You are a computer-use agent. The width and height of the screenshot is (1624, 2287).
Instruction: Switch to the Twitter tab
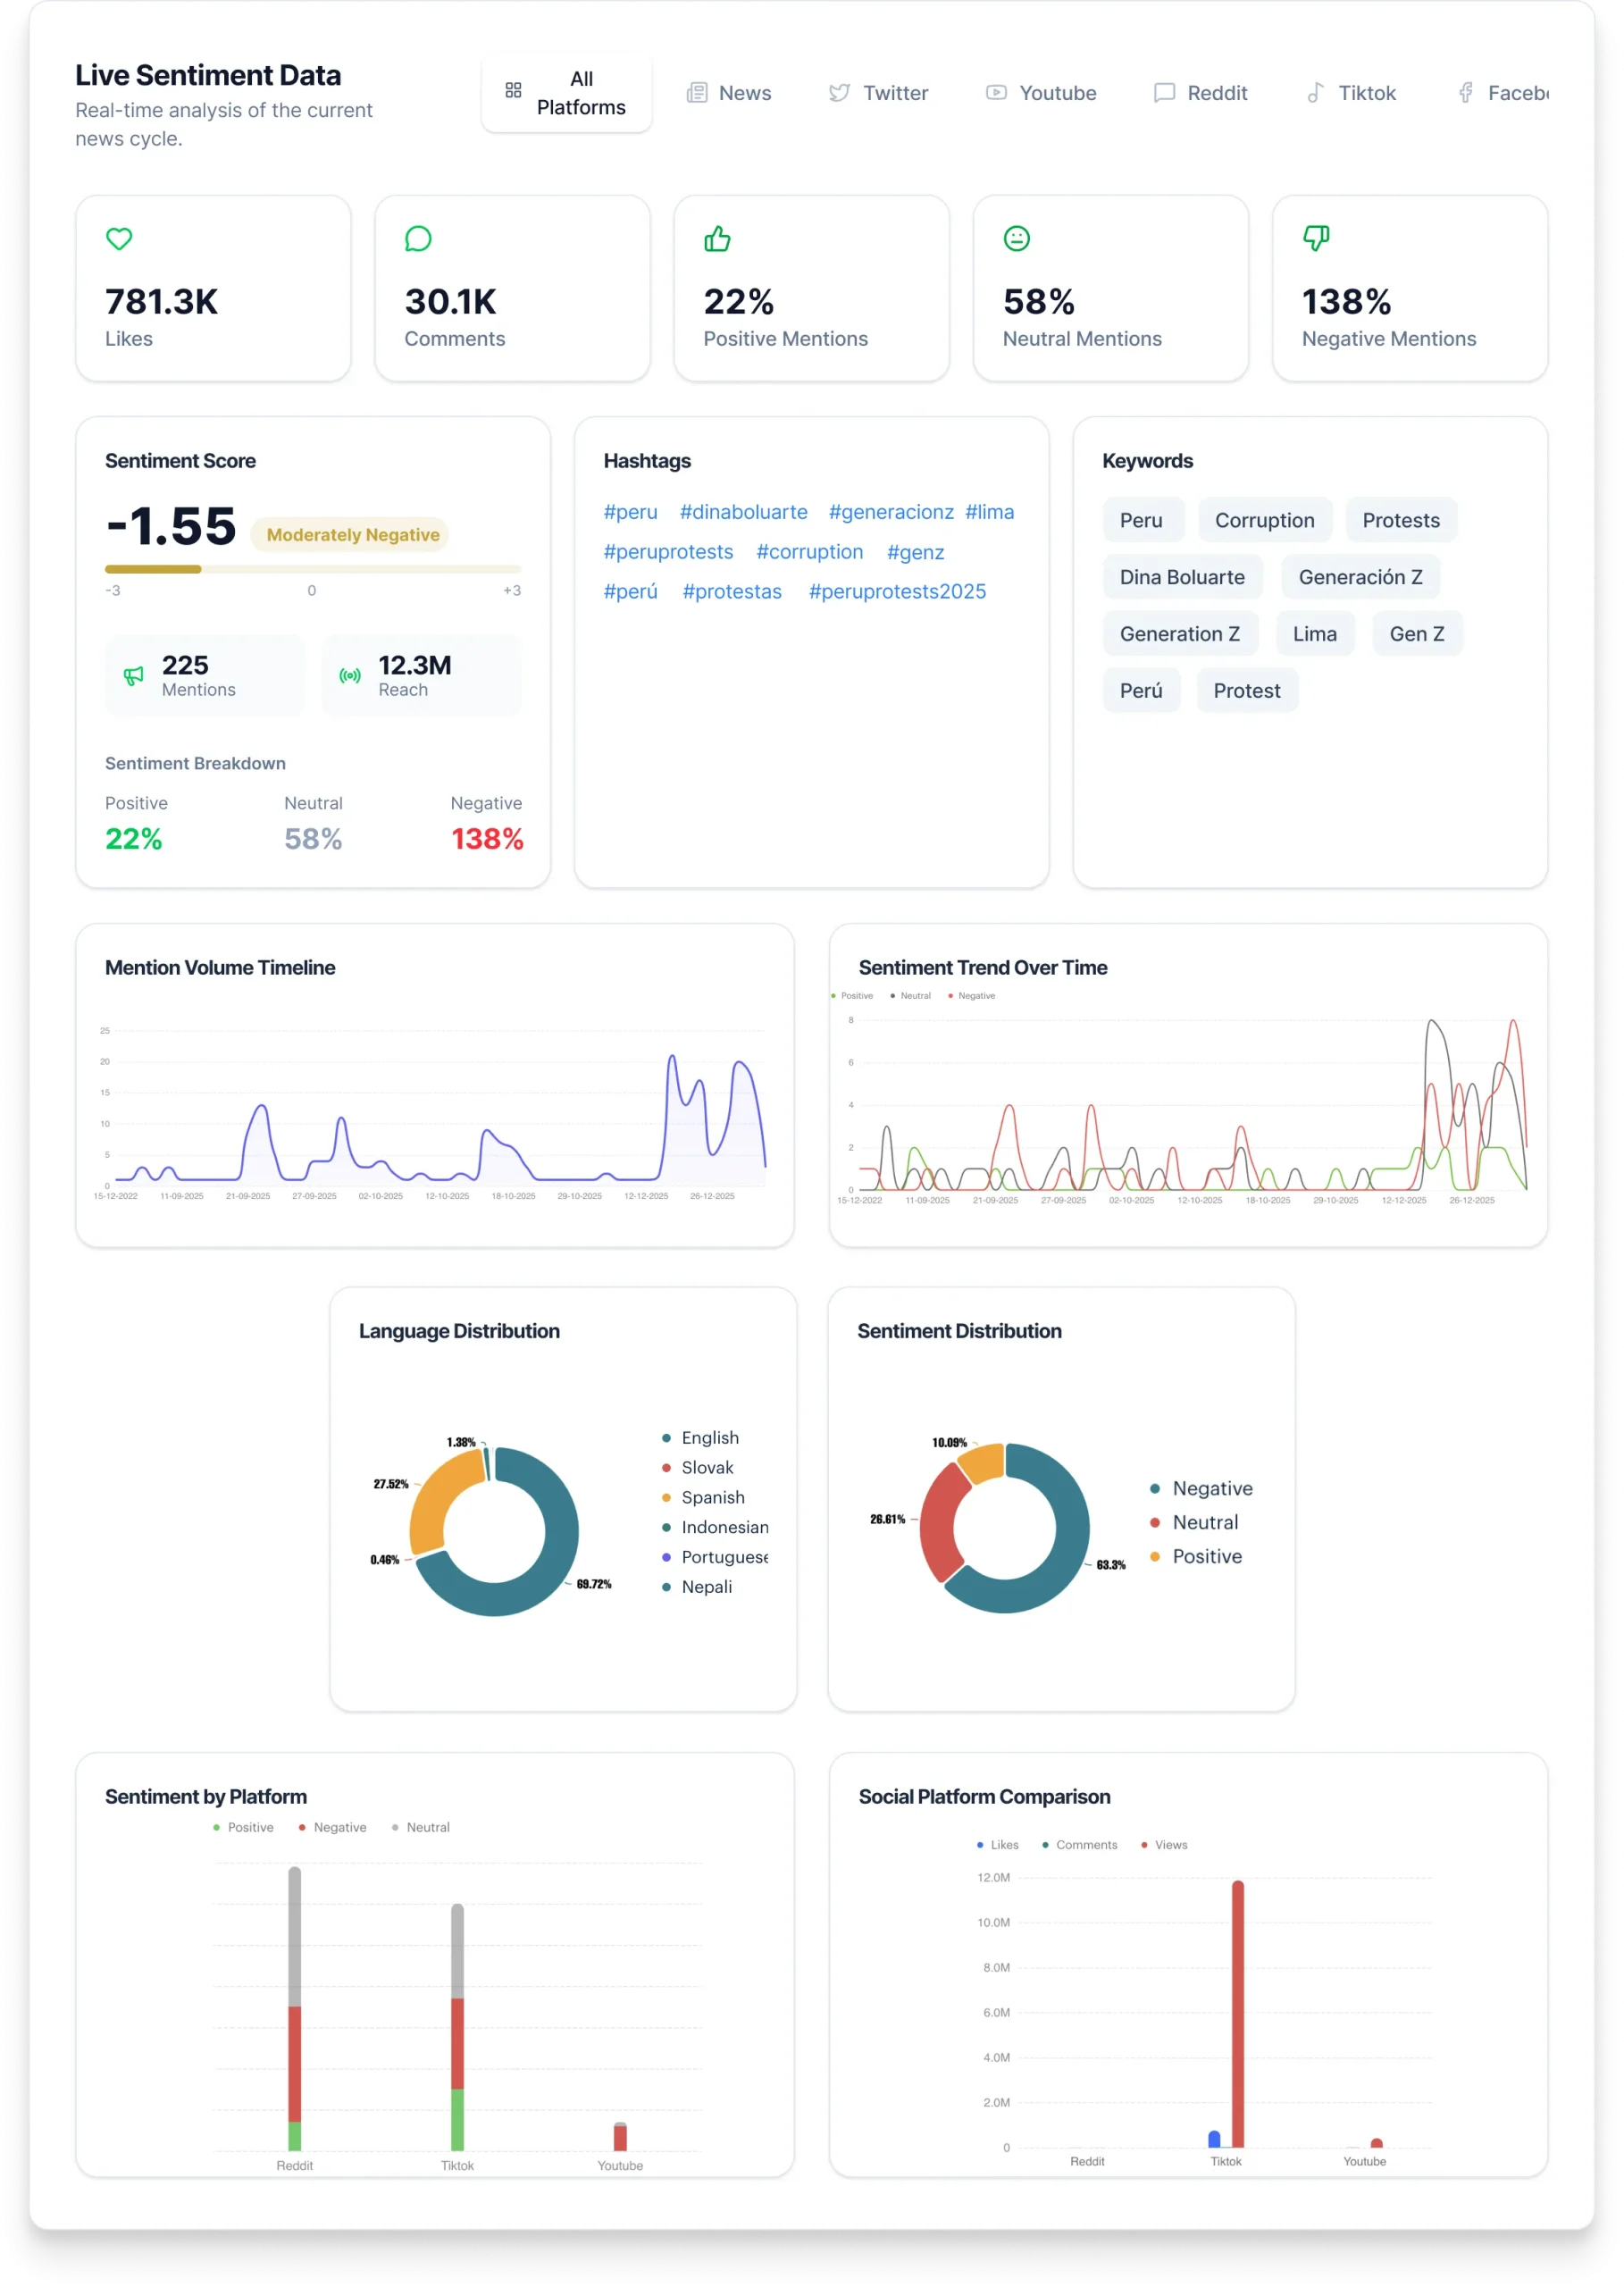point(879,93)
